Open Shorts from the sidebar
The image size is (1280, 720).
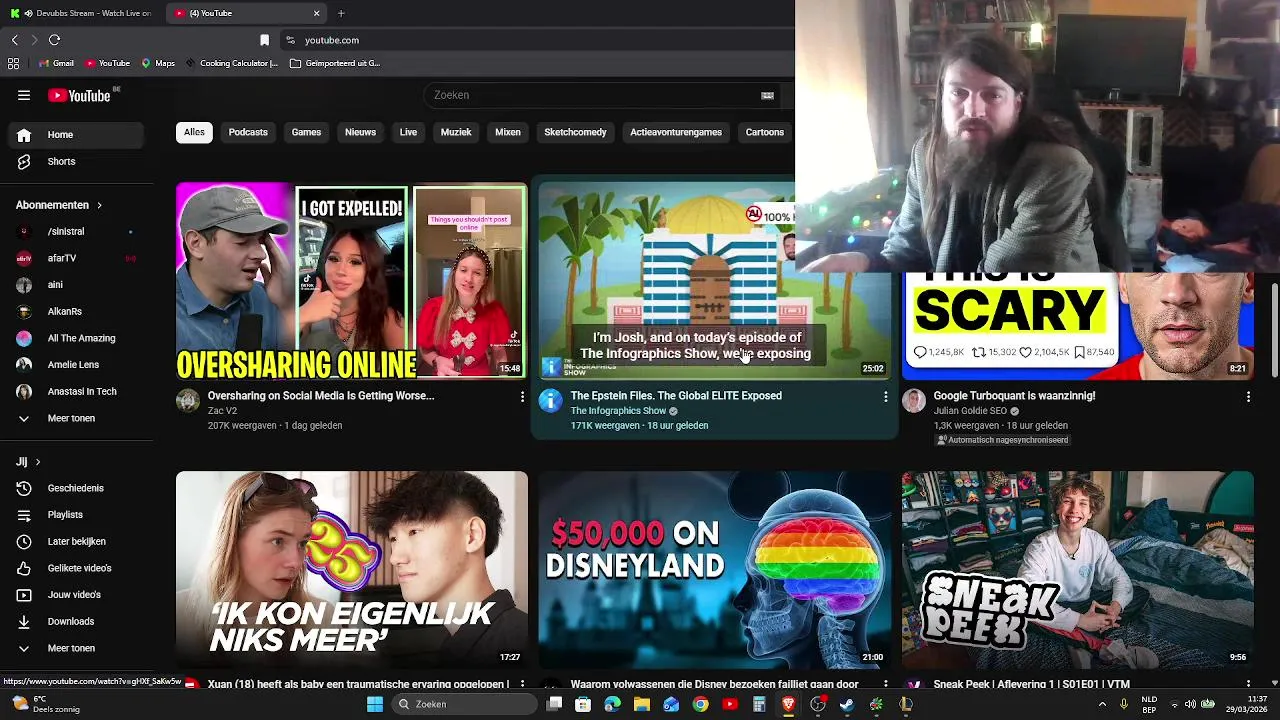coord(75,161)
